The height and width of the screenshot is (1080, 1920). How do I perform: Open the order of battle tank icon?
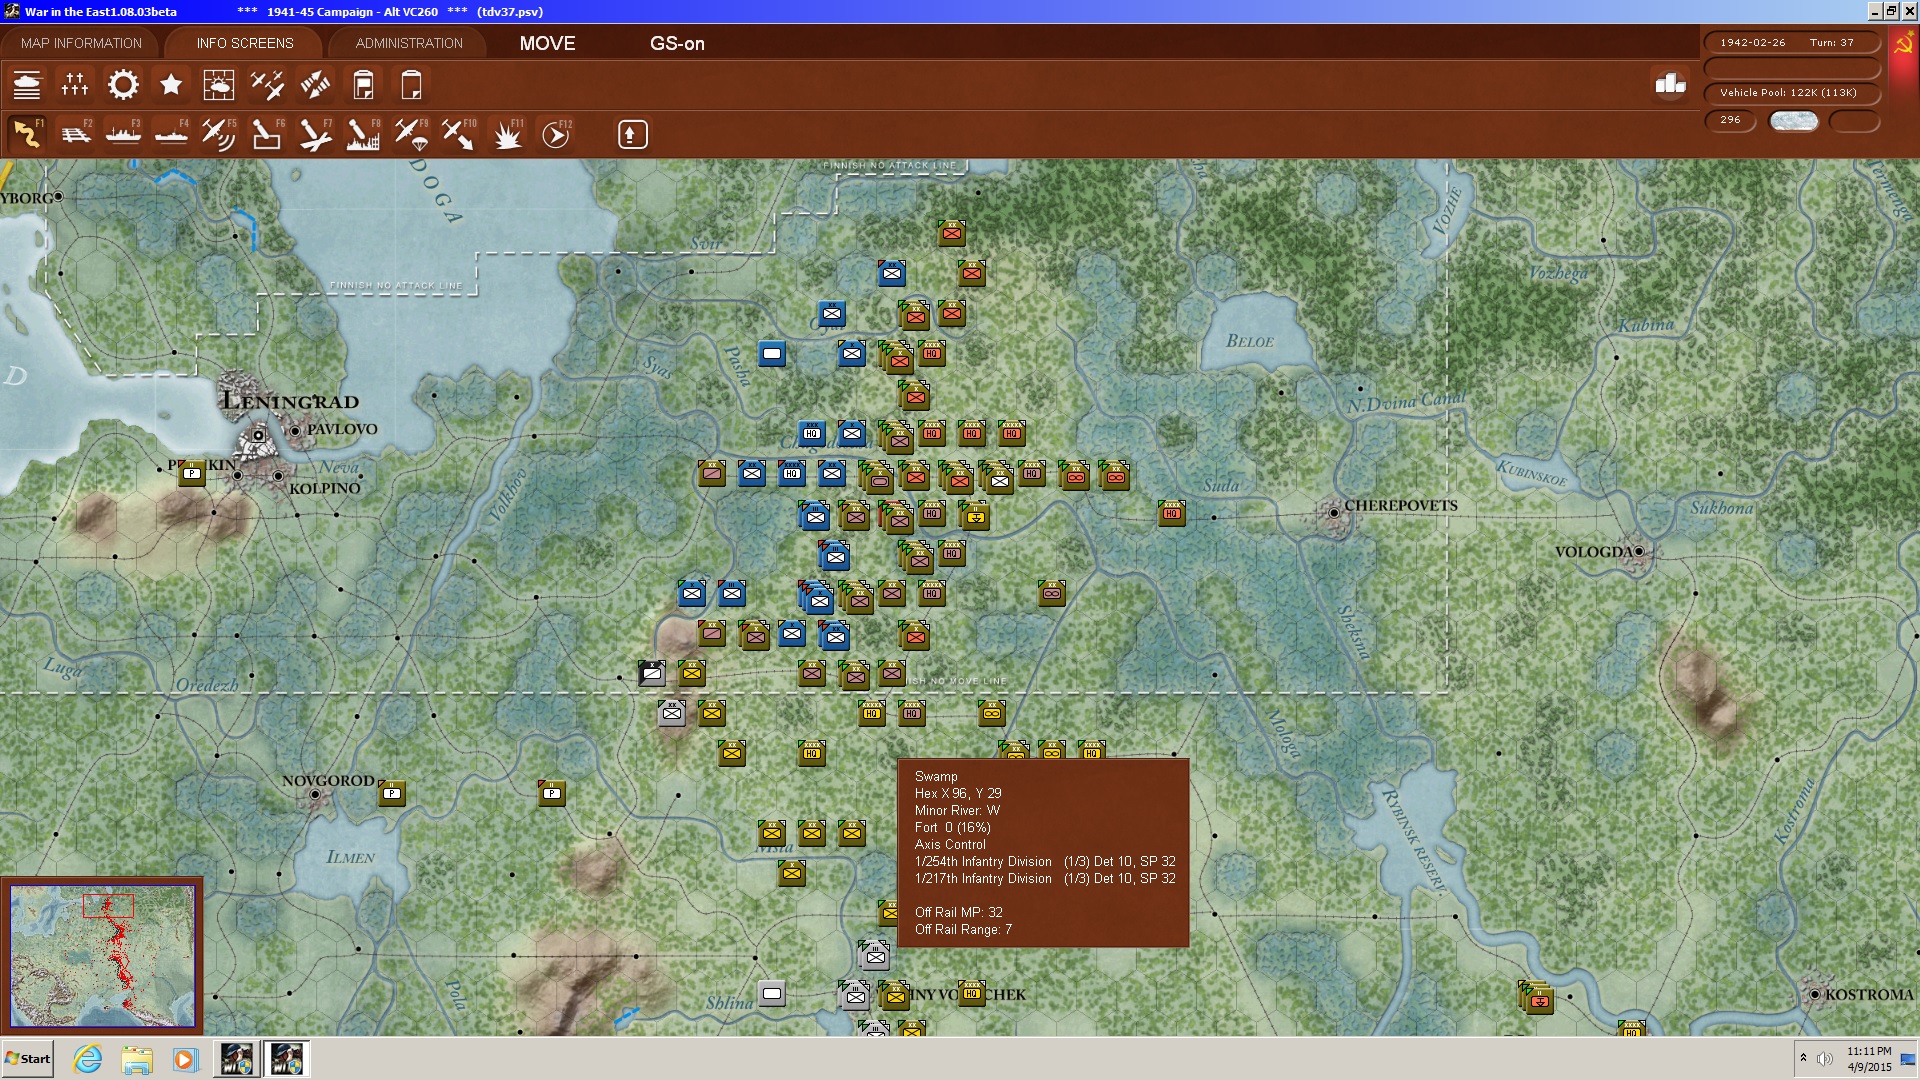(x=27, y=85)
